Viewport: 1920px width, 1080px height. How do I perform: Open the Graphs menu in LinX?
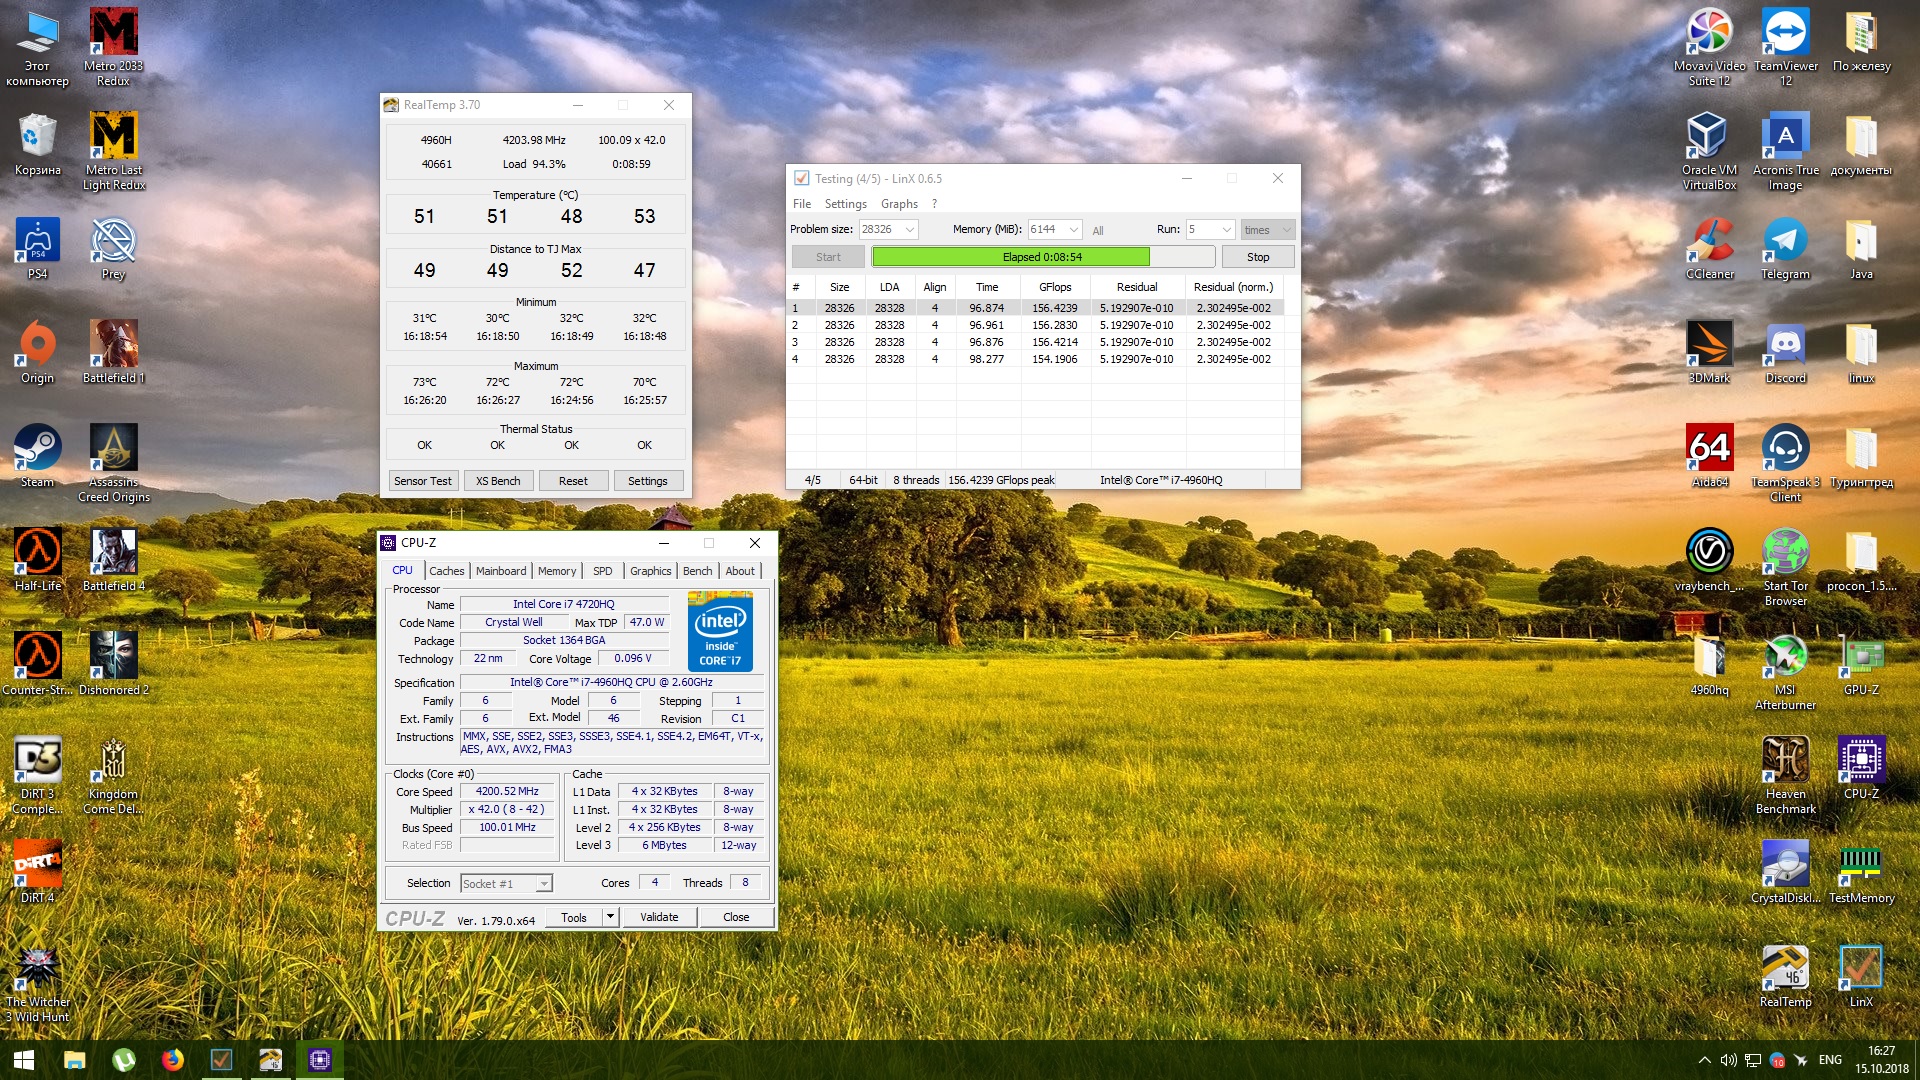[898, 204]
